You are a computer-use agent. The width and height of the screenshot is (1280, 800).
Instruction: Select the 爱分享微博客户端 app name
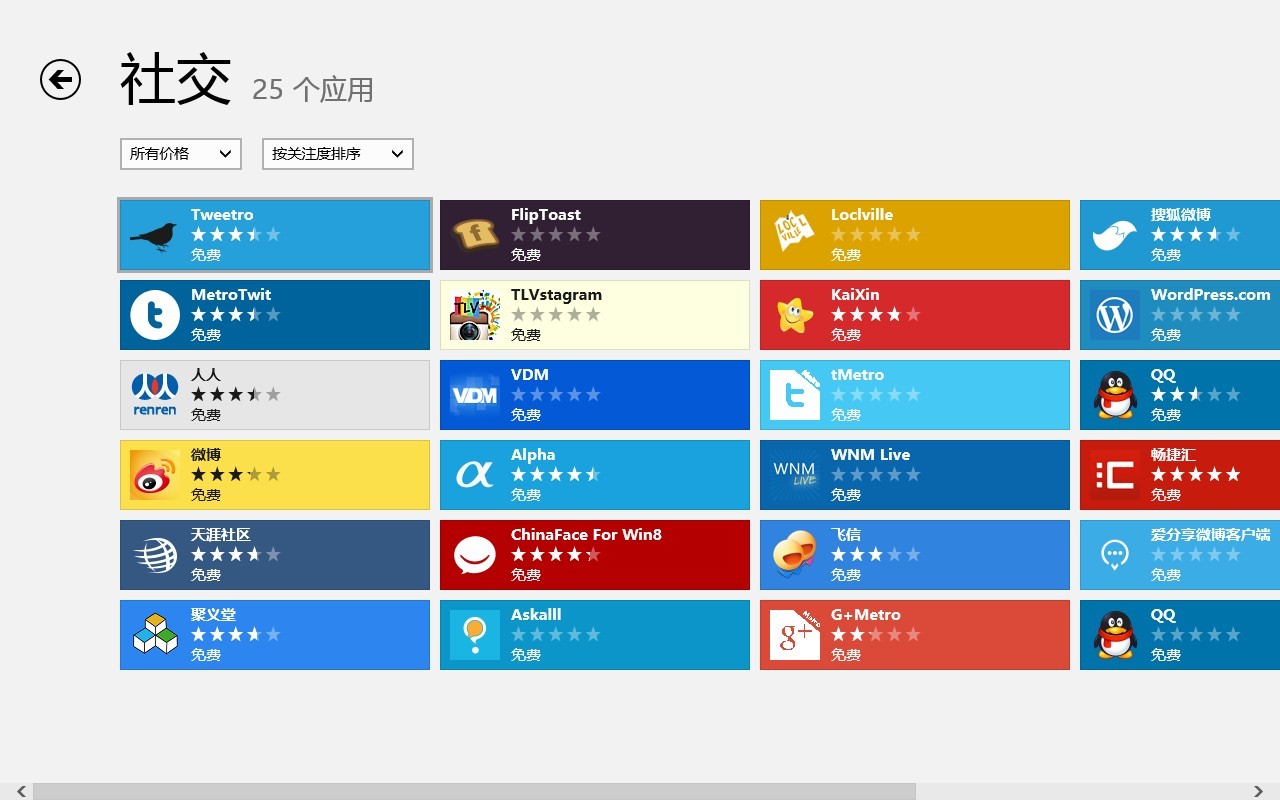[1211, 534]
